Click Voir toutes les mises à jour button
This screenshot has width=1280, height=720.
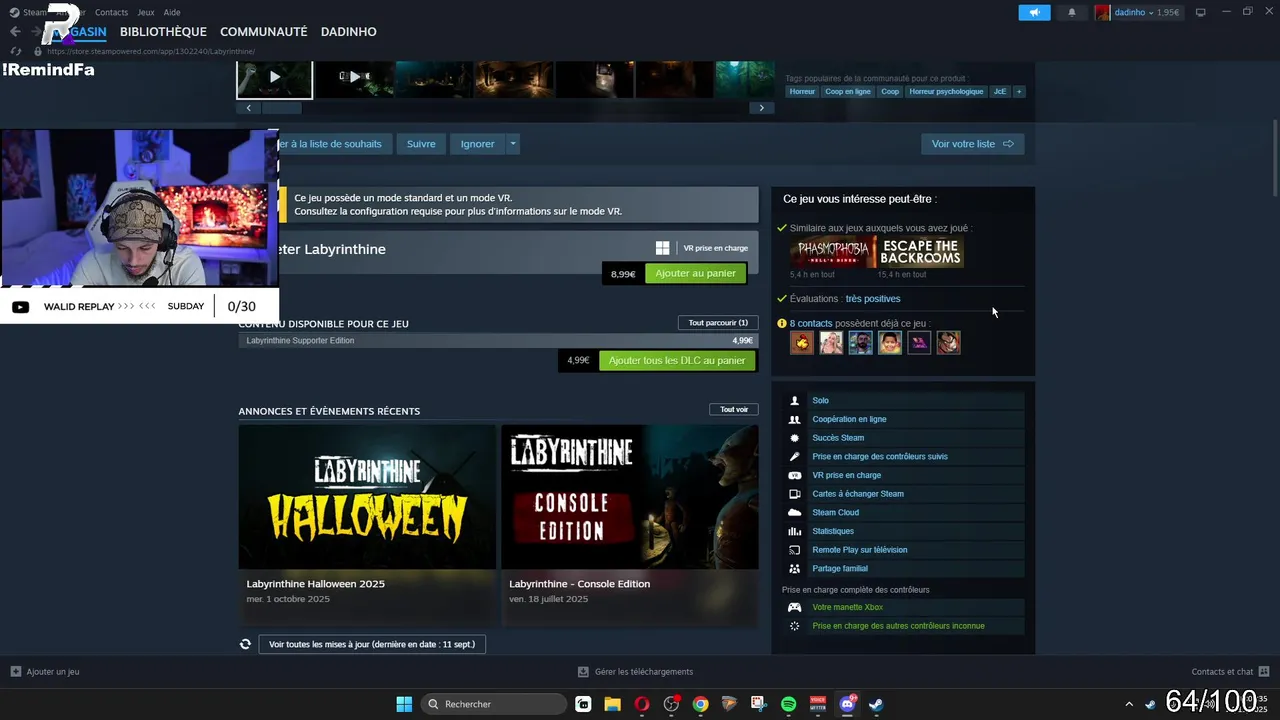372,644
